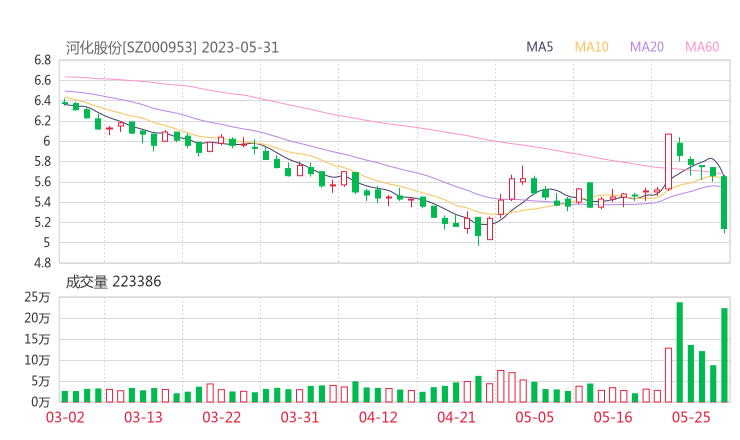Click the 05-16 date label
This screenshot has width=740, height=440.
613,417
